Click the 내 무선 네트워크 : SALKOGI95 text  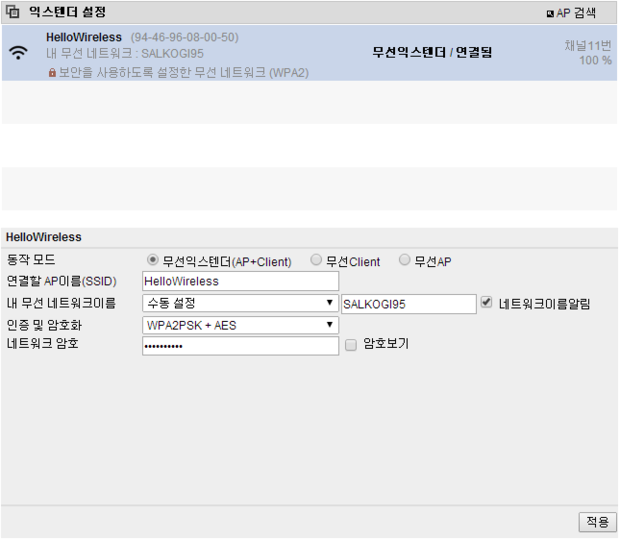125,53
